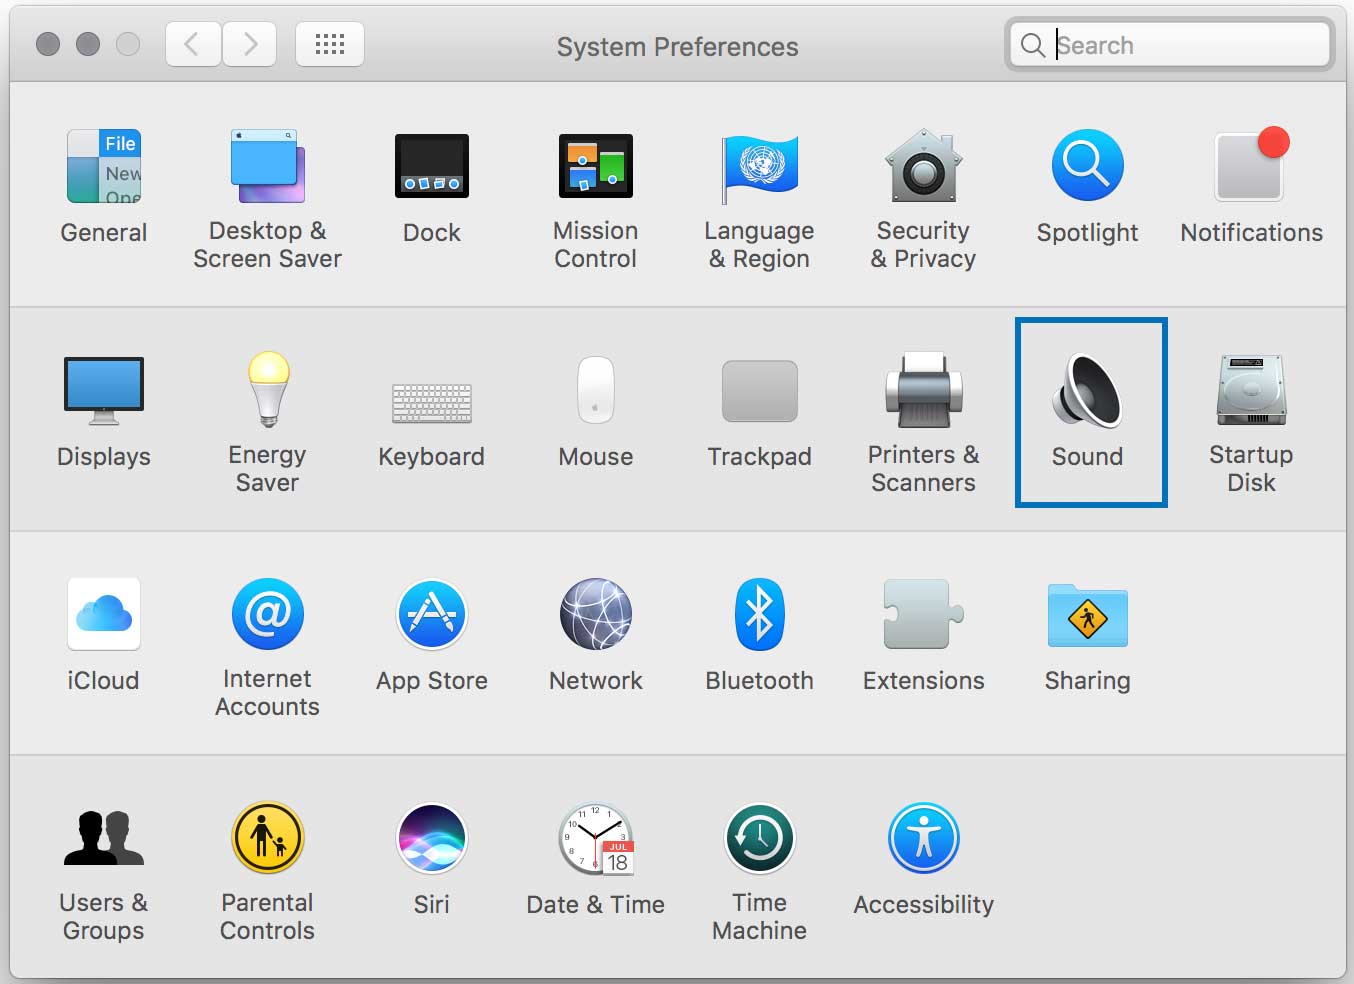Open Security & Privacy settings
This screenshot has width=1354, height=984.
923,199
